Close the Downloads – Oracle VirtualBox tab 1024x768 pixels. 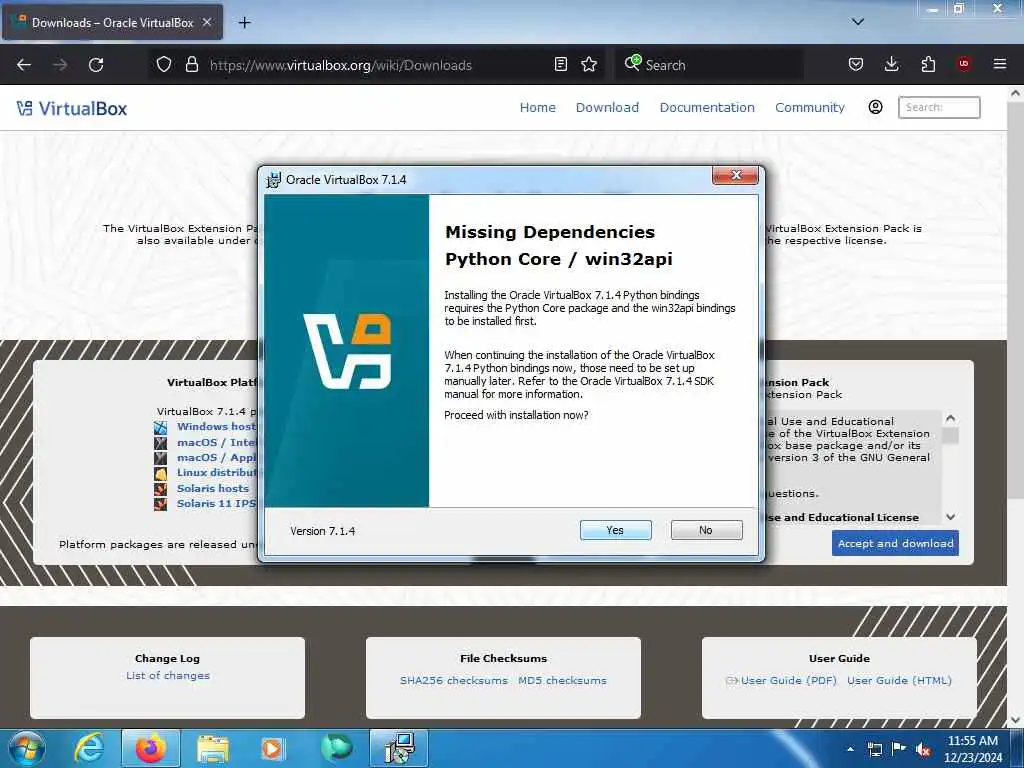click(x=207, y=22)
